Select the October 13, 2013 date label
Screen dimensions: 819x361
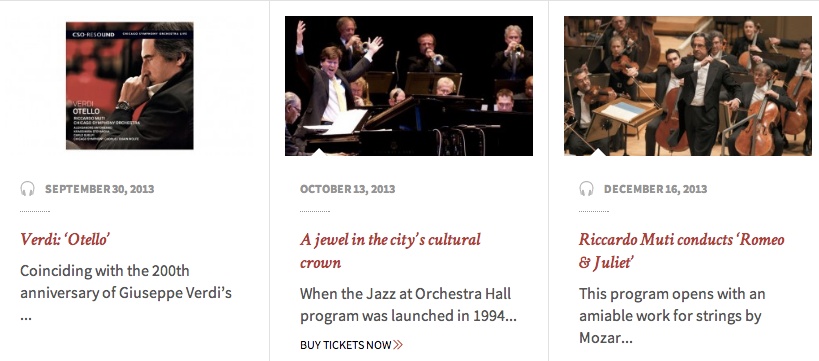click(347, 189)
